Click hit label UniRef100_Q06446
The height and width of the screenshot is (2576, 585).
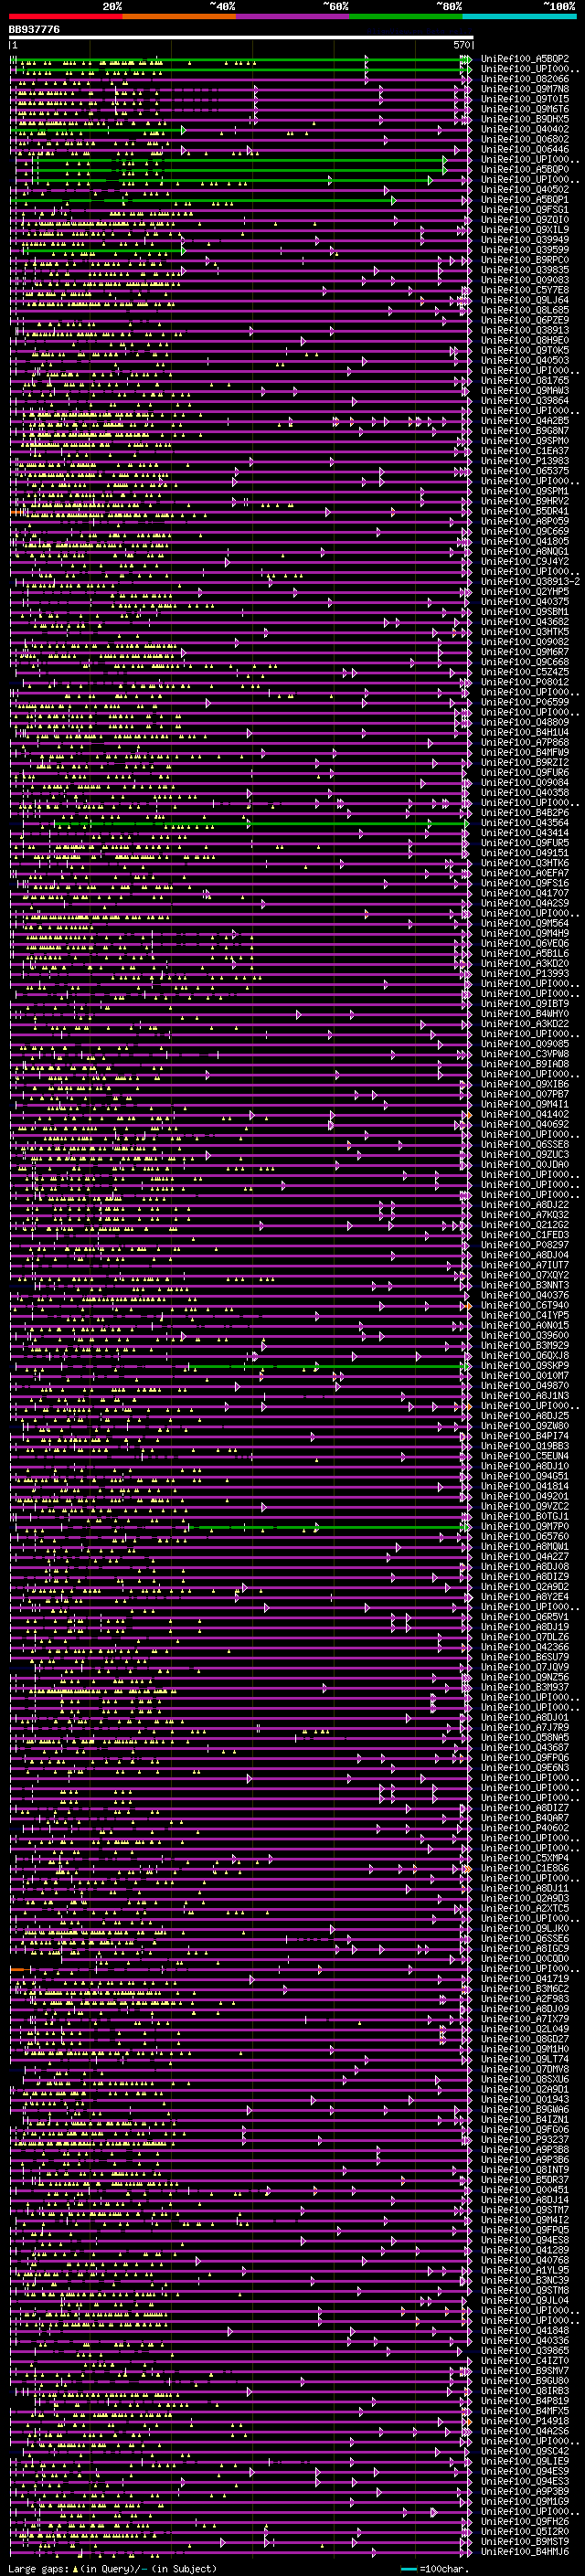coord(525,149)
